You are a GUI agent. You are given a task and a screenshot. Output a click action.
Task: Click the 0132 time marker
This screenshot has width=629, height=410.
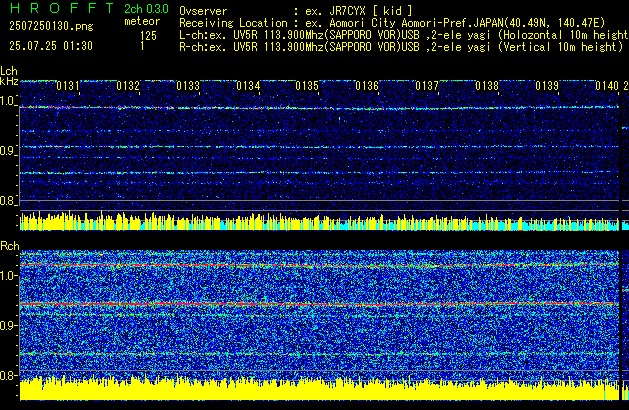(x=128, y=86)
